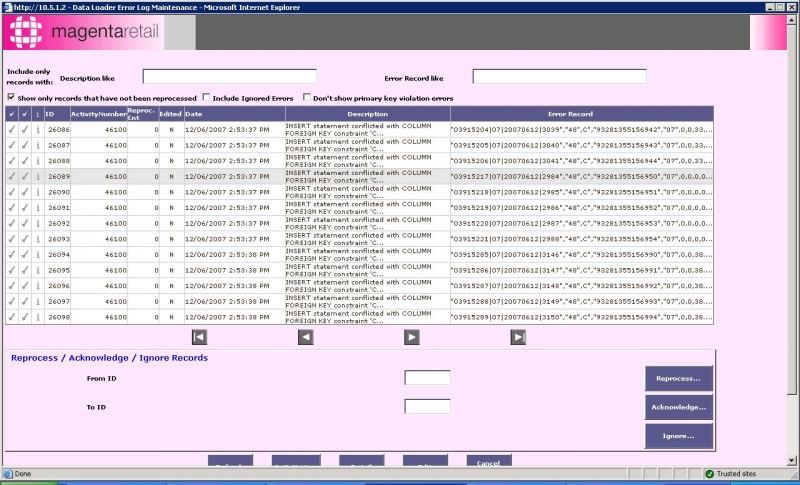Check Don't show primary key violation errors
This screenshot has width=800, height=485.
(x=307, y=97)
